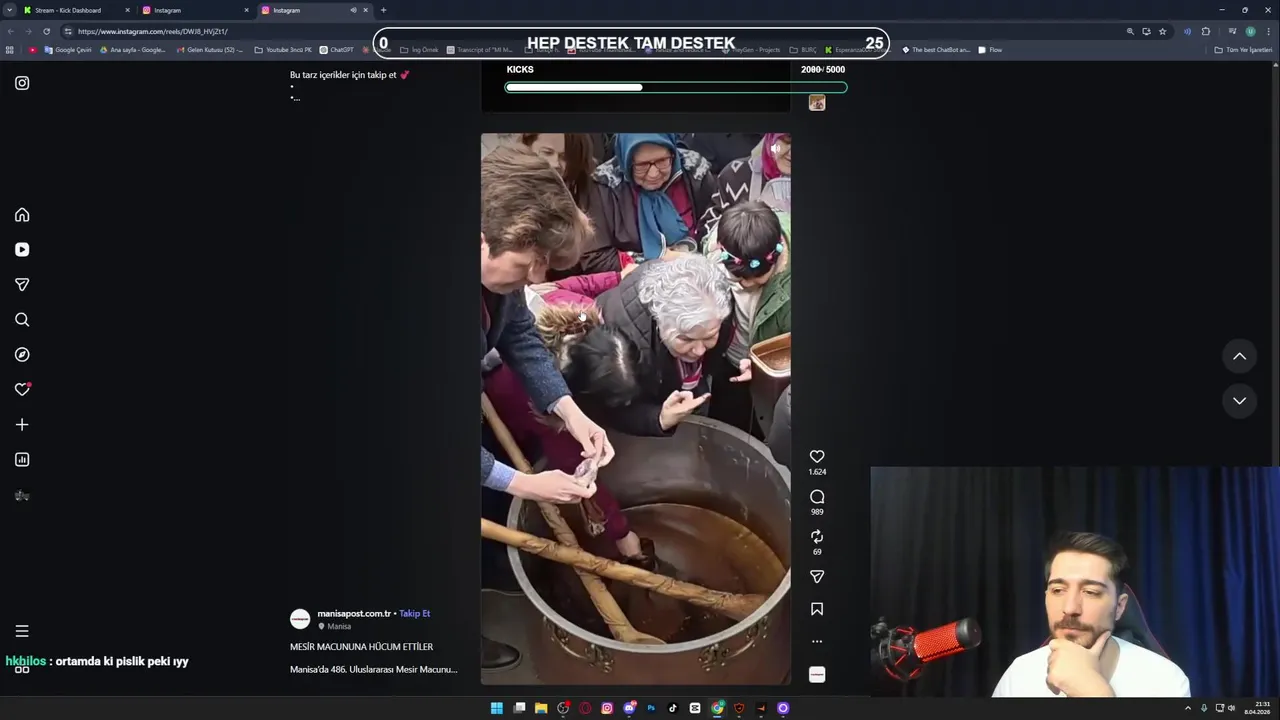Open Dashboard chart icon in sidebar
Image resolution: width=1280 pixels, height=720 pixels.
(22, 460)
